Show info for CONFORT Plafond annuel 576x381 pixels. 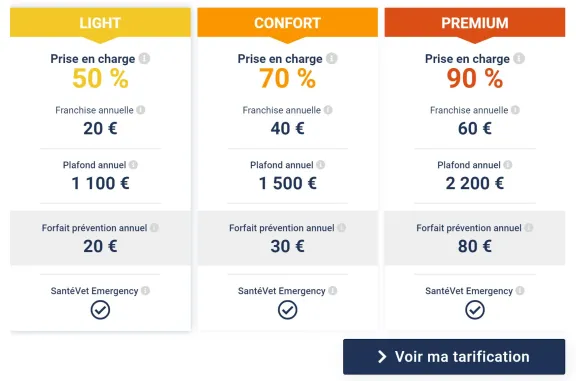click(321, 165)
